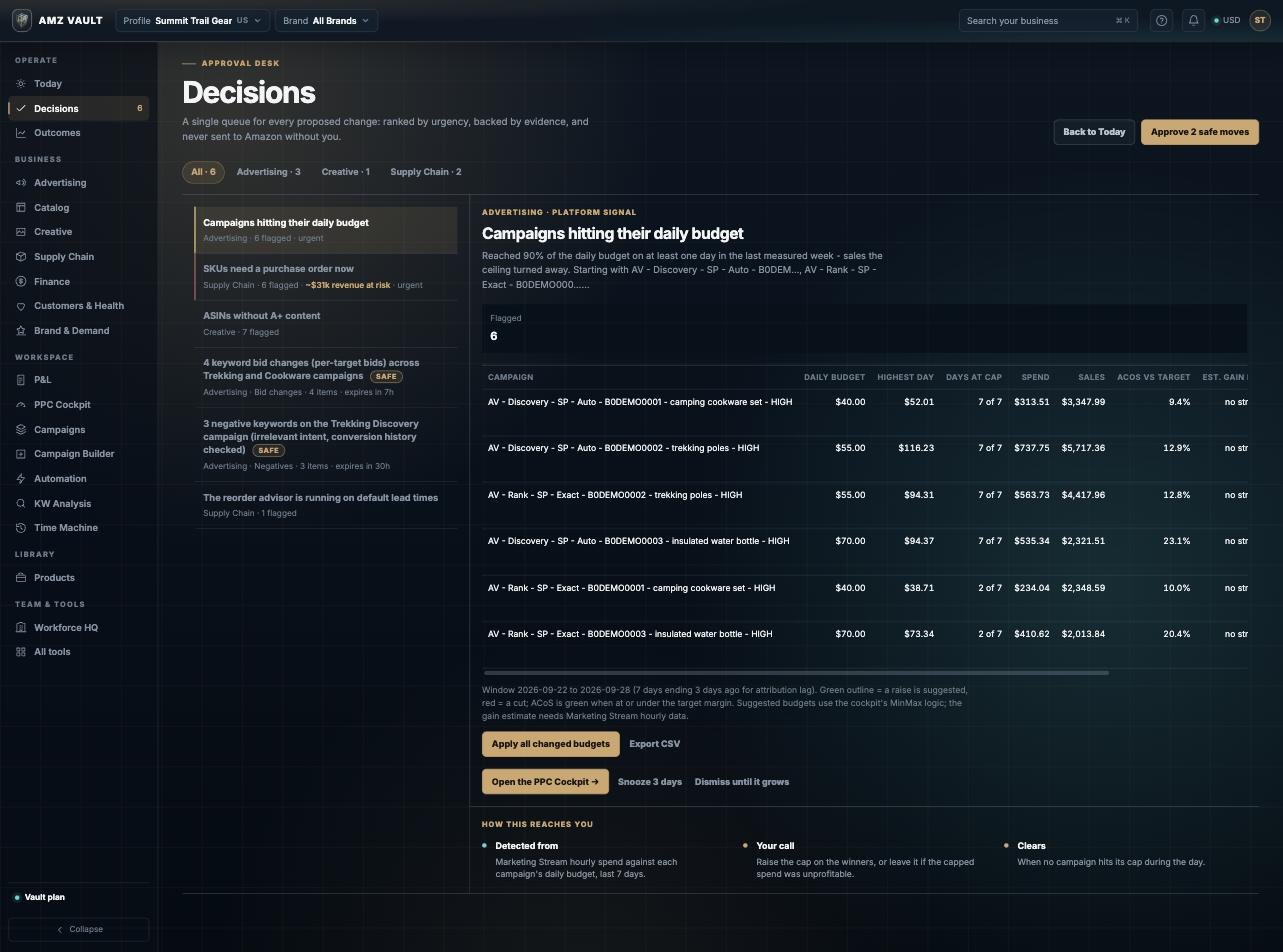1283x952 pixels.
Task: Select the Supply Chain · 2 filter tab
Action: tap(426, 172)
